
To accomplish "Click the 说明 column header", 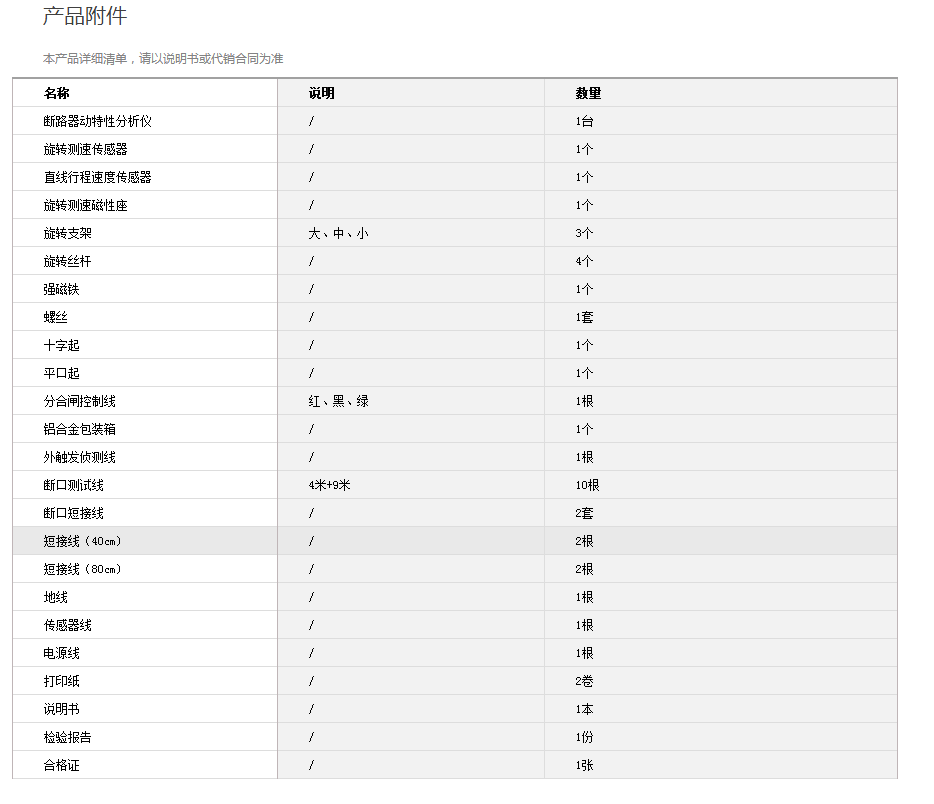I will [x=321, y=93].
